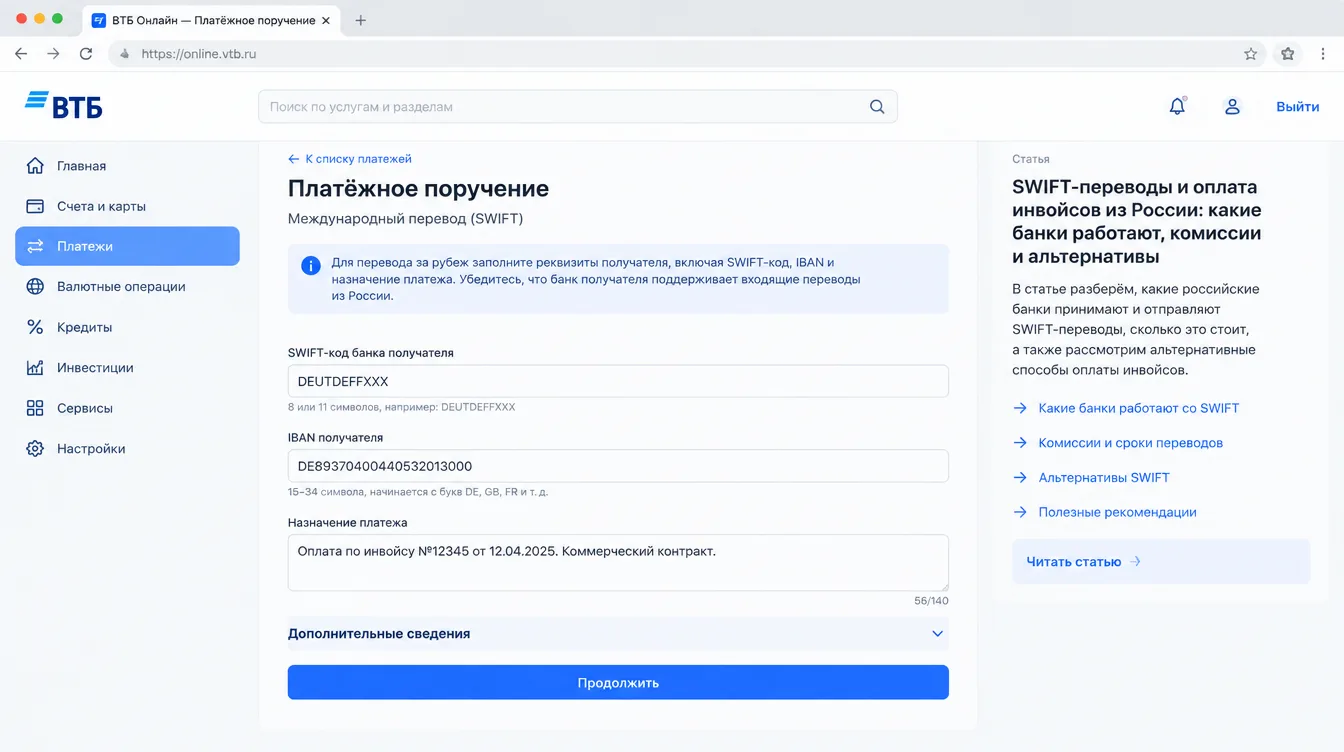This screenshot has width=1344, height=752.
Task: Click chevron of Дополнительные сведения
Action: coord(937,634)
